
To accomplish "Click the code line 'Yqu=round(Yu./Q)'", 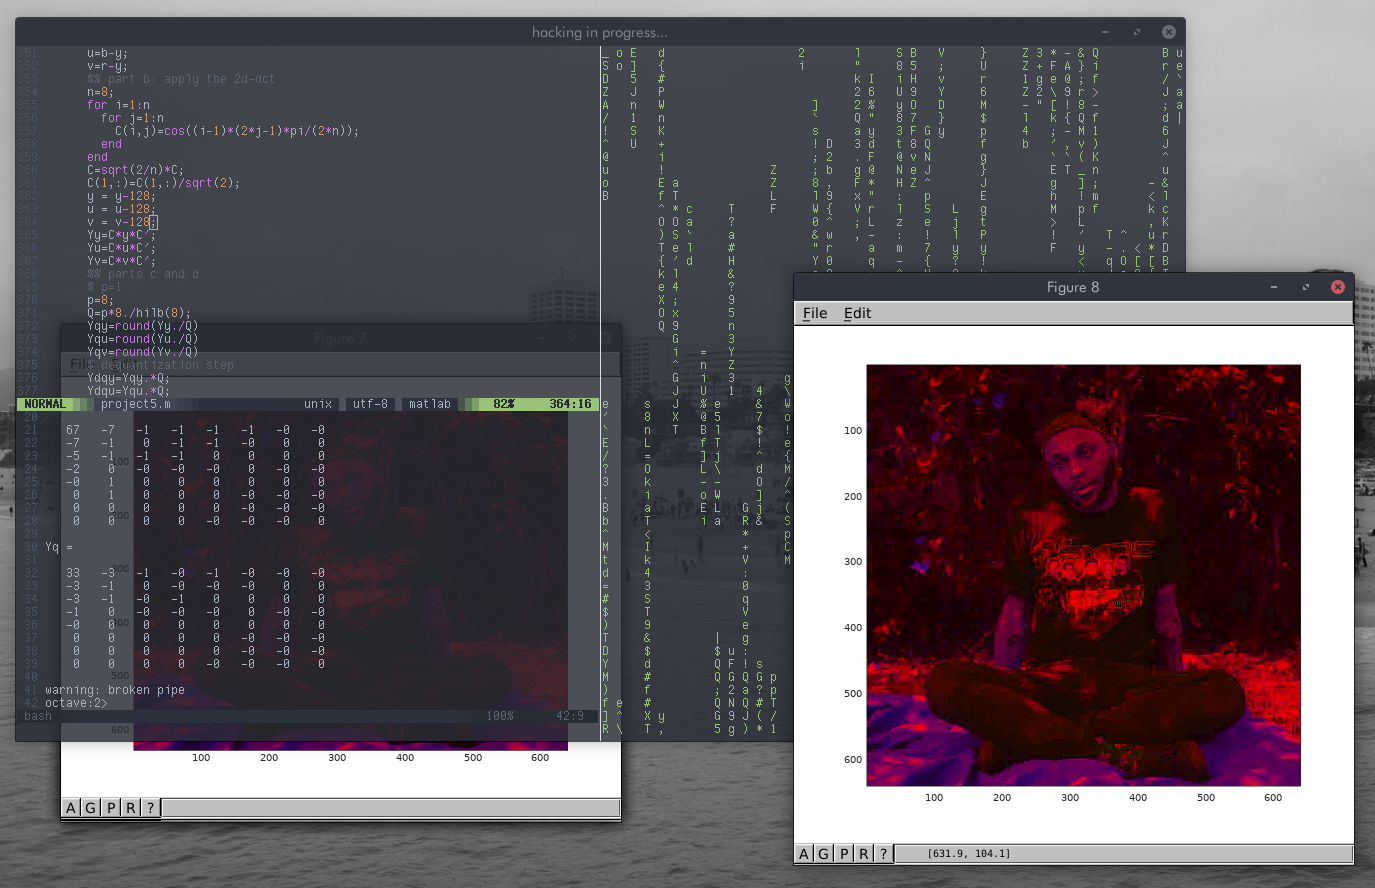I will click(x=142, y=339).
